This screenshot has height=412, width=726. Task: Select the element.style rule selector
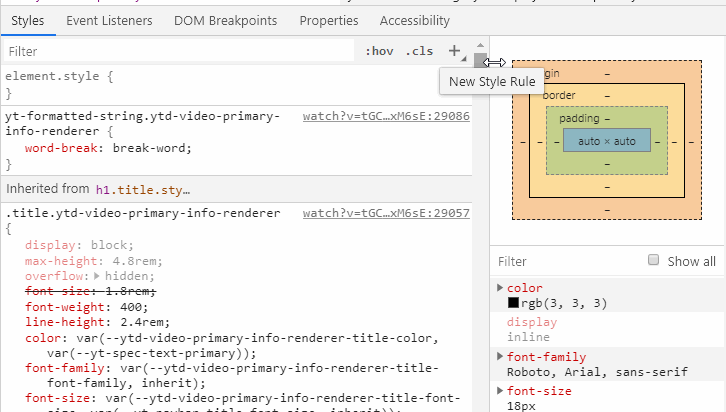pyautogui.click(x=52, y=76)
